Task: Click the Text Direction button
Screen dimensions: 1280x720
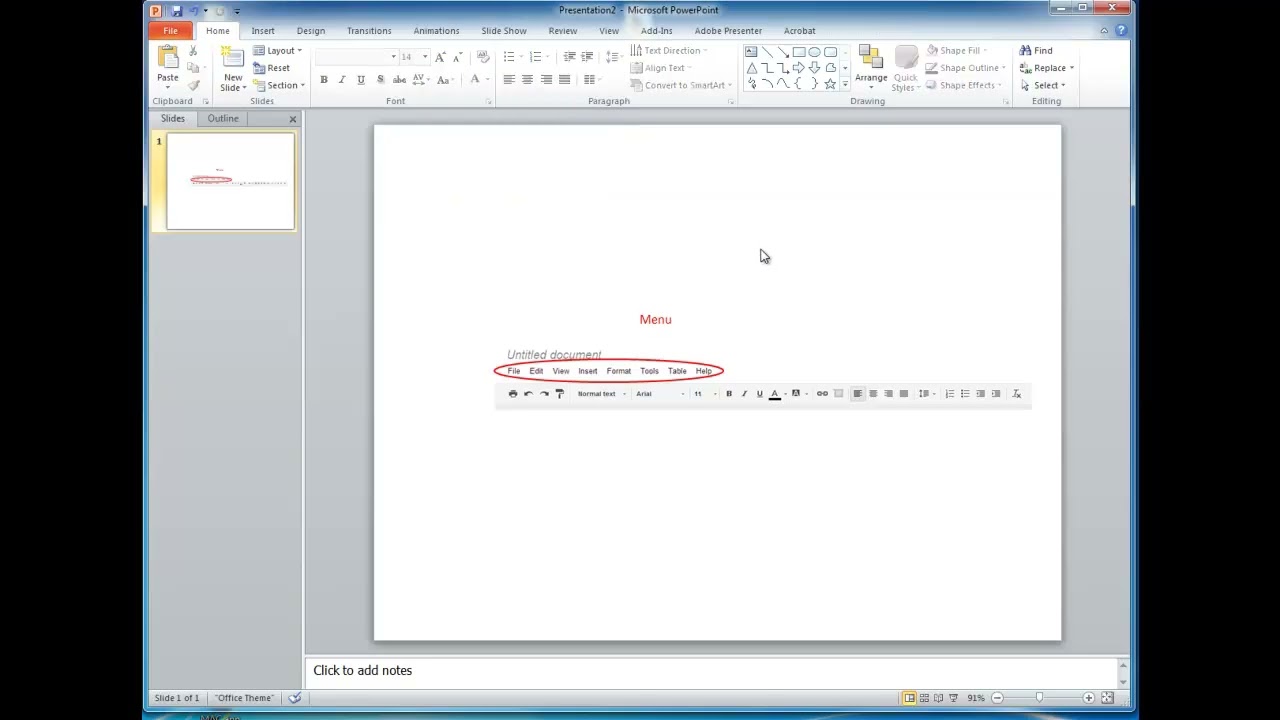Action: point(668,51)
